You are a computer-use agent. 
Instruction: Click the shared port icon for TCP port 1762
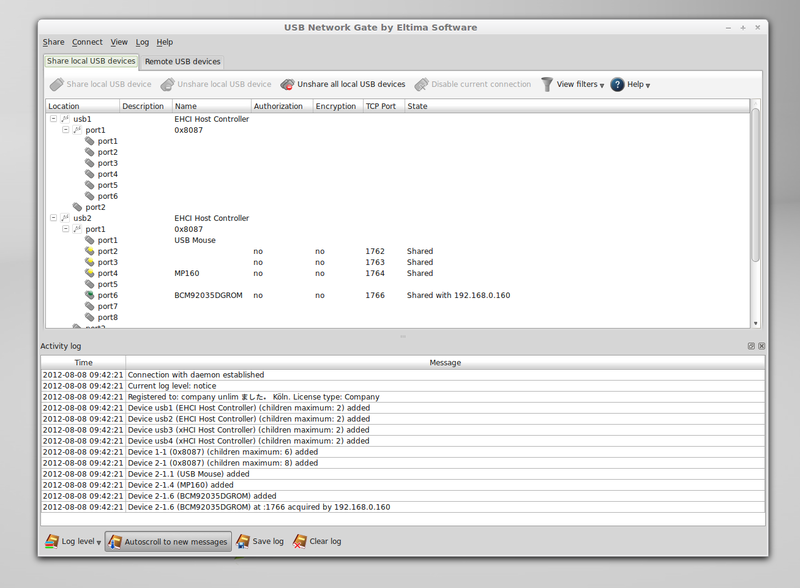point(90,251)
